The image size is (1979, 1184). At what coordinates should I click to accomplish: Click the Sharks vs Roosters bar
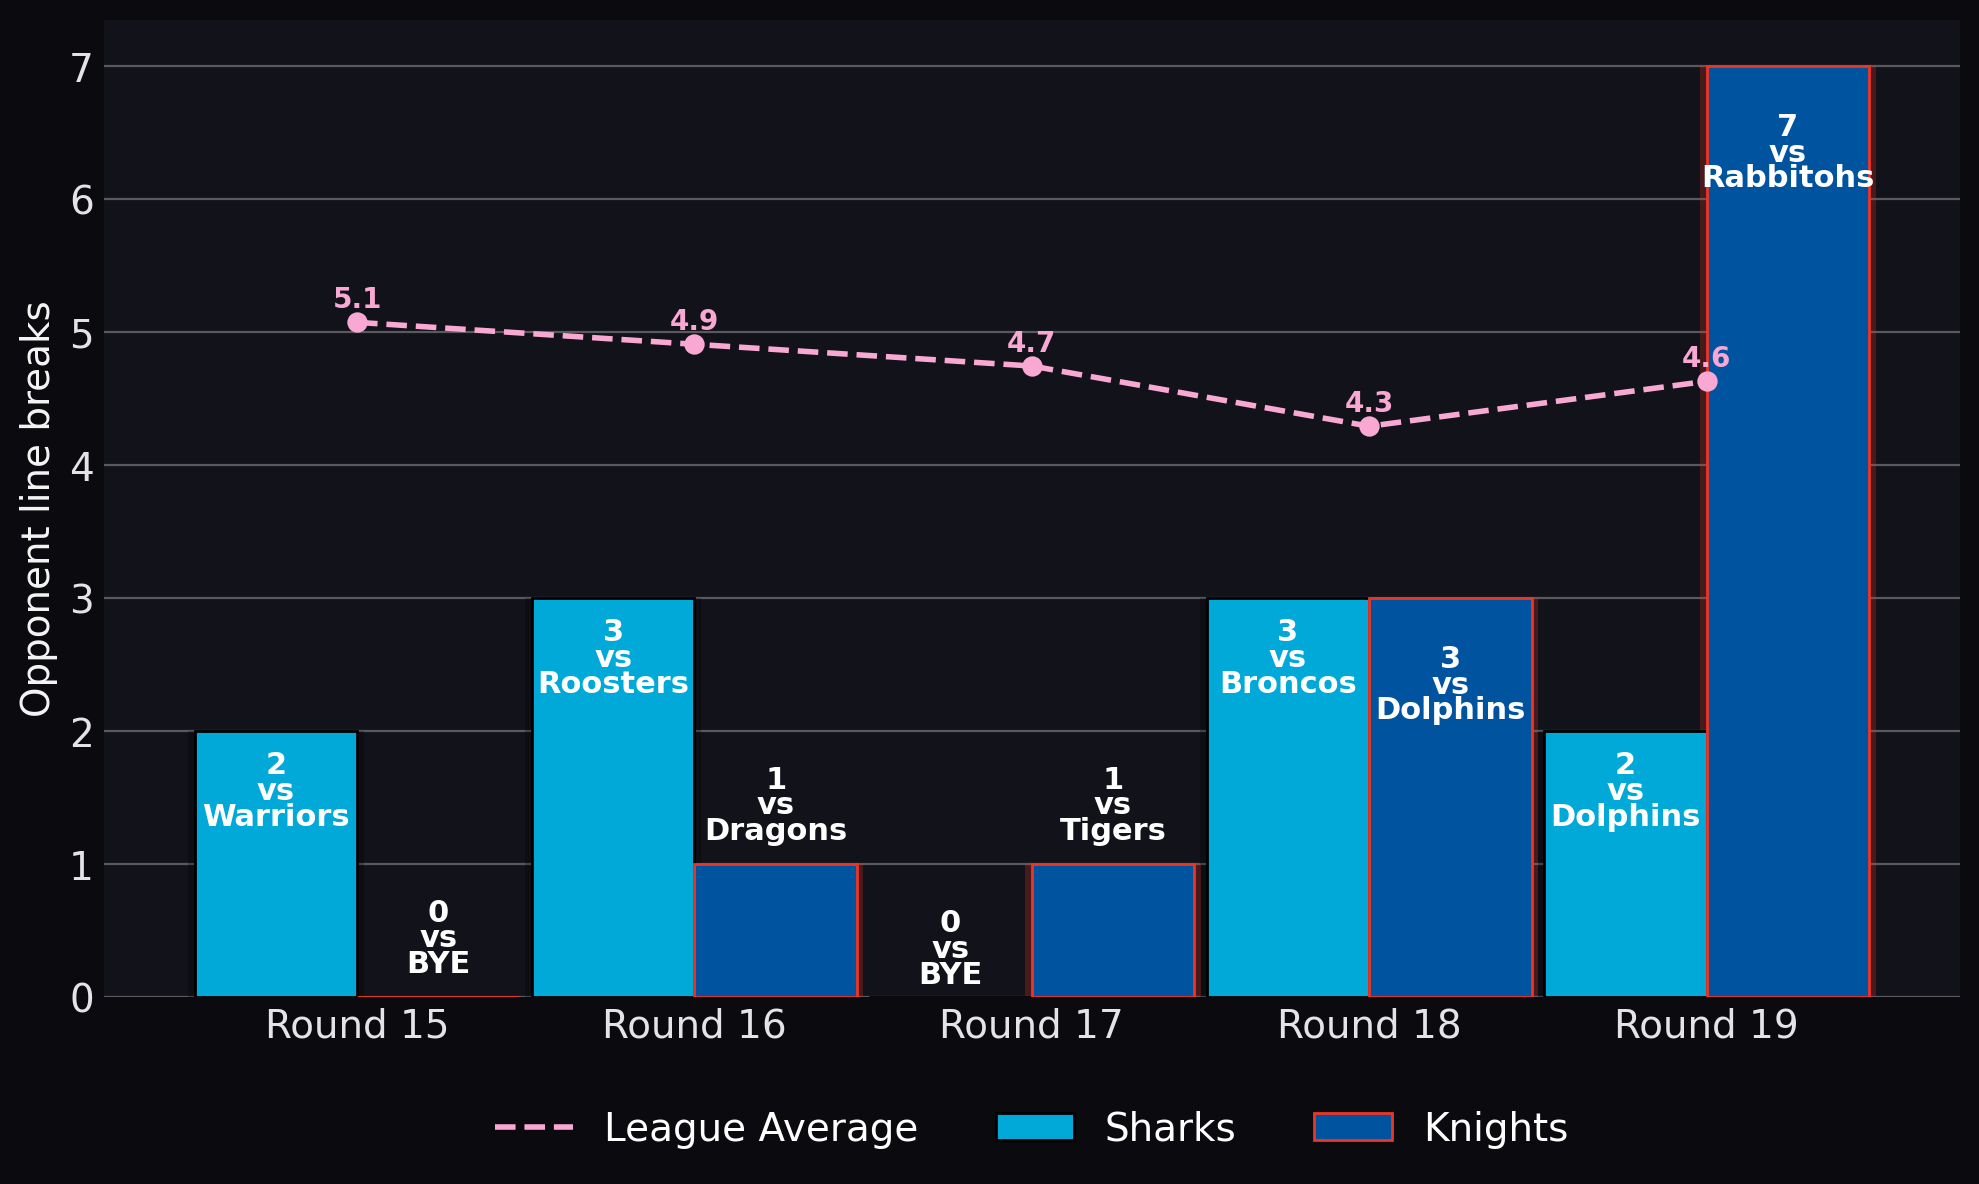pyautogui.click(x=613, y=797)
